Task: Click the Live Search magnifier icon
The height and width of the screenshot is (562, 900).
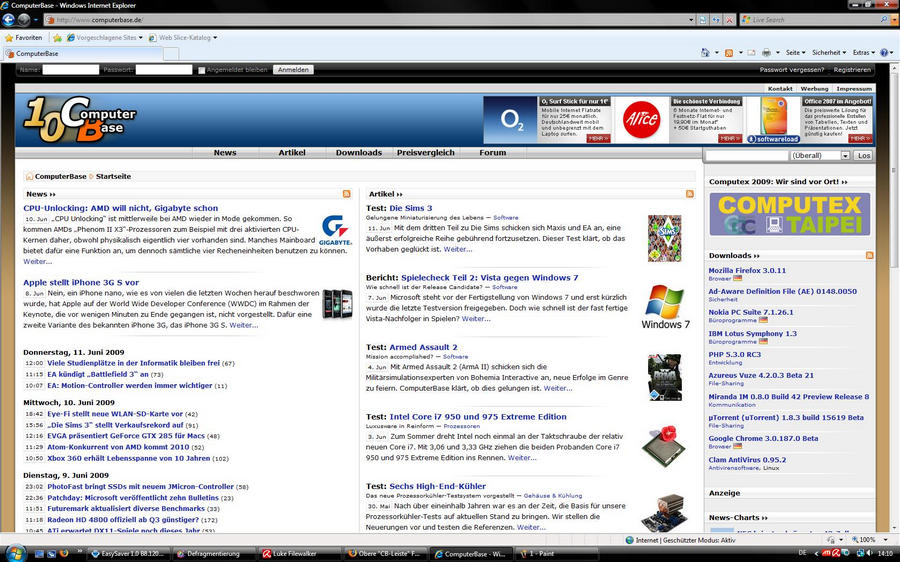Action: [x=884, y=20]
